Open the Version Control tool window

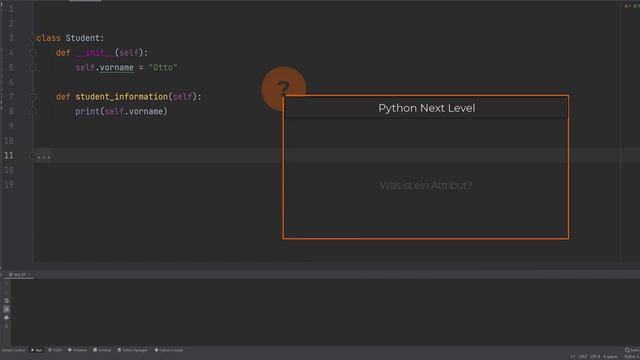13,350
